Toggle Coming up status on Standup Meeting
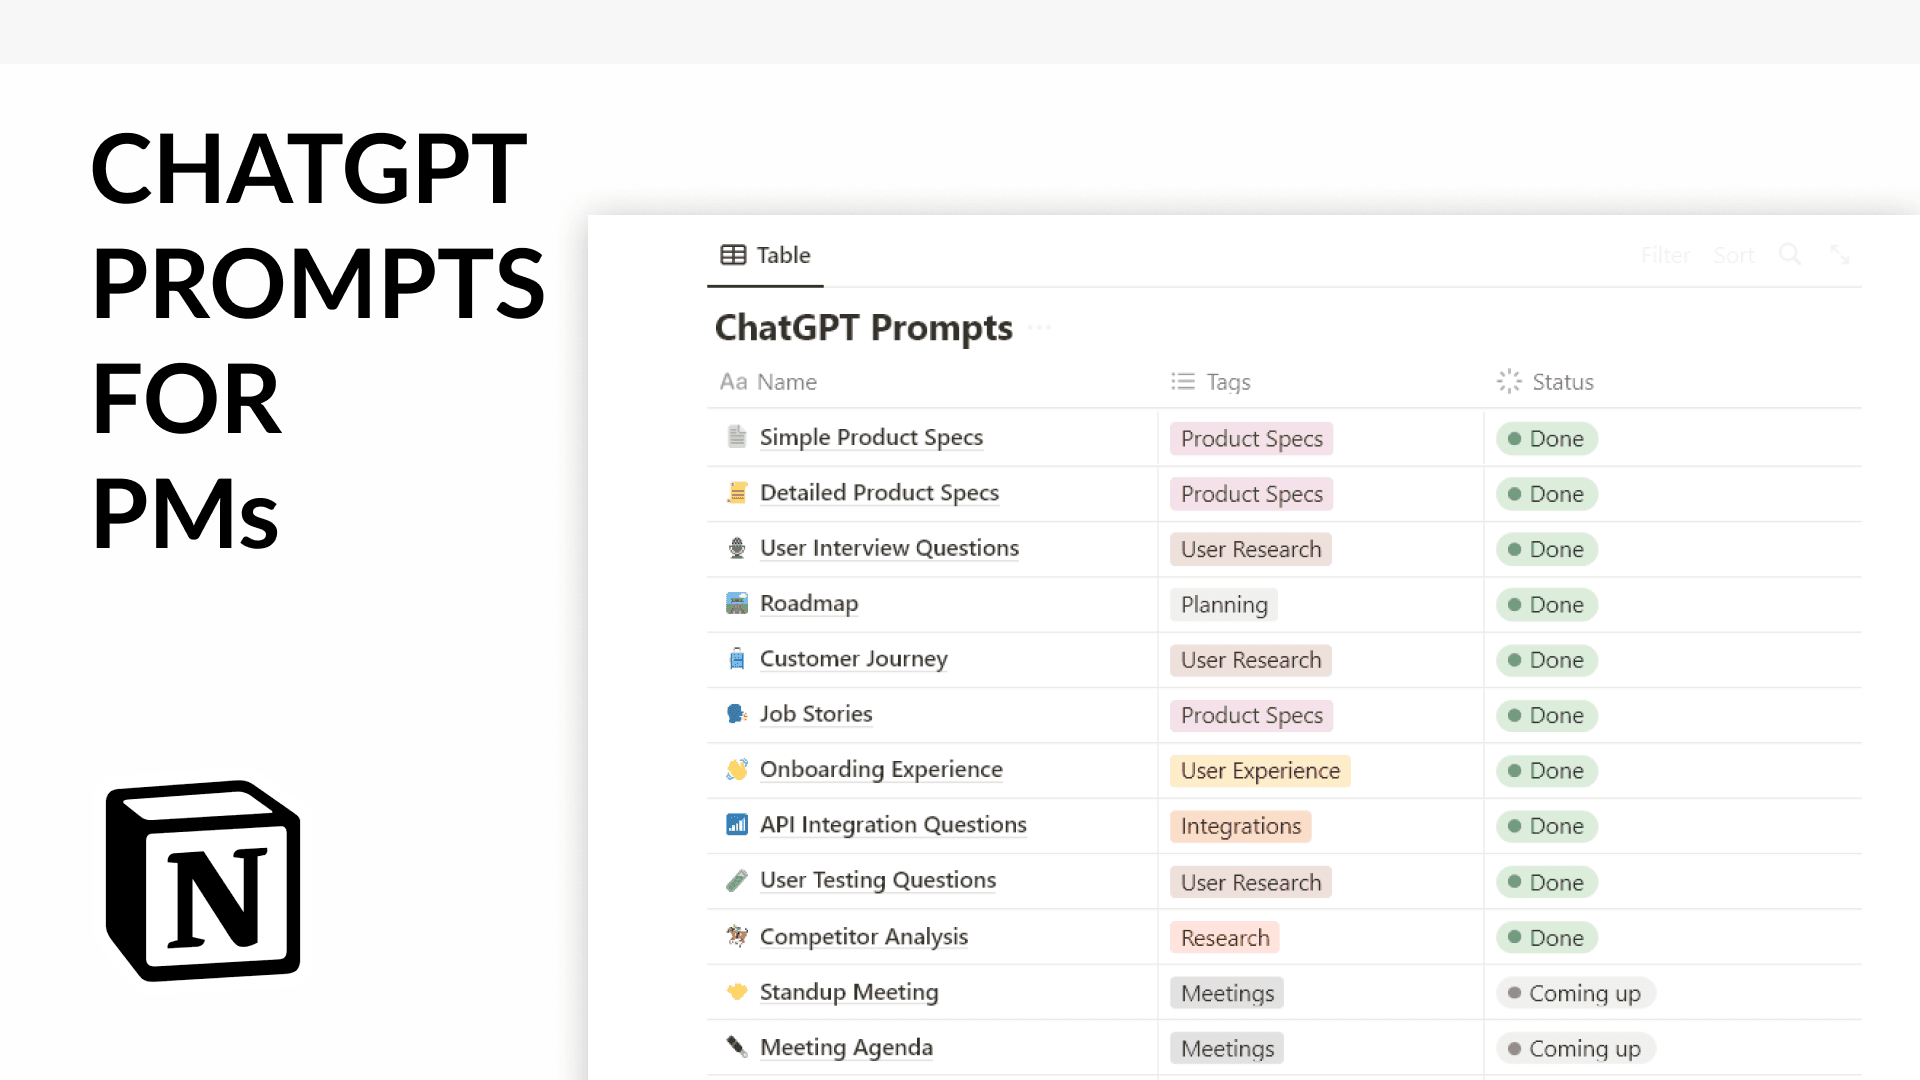This screenshot has height=1080, width=1920. click(x=1575, y=992)
